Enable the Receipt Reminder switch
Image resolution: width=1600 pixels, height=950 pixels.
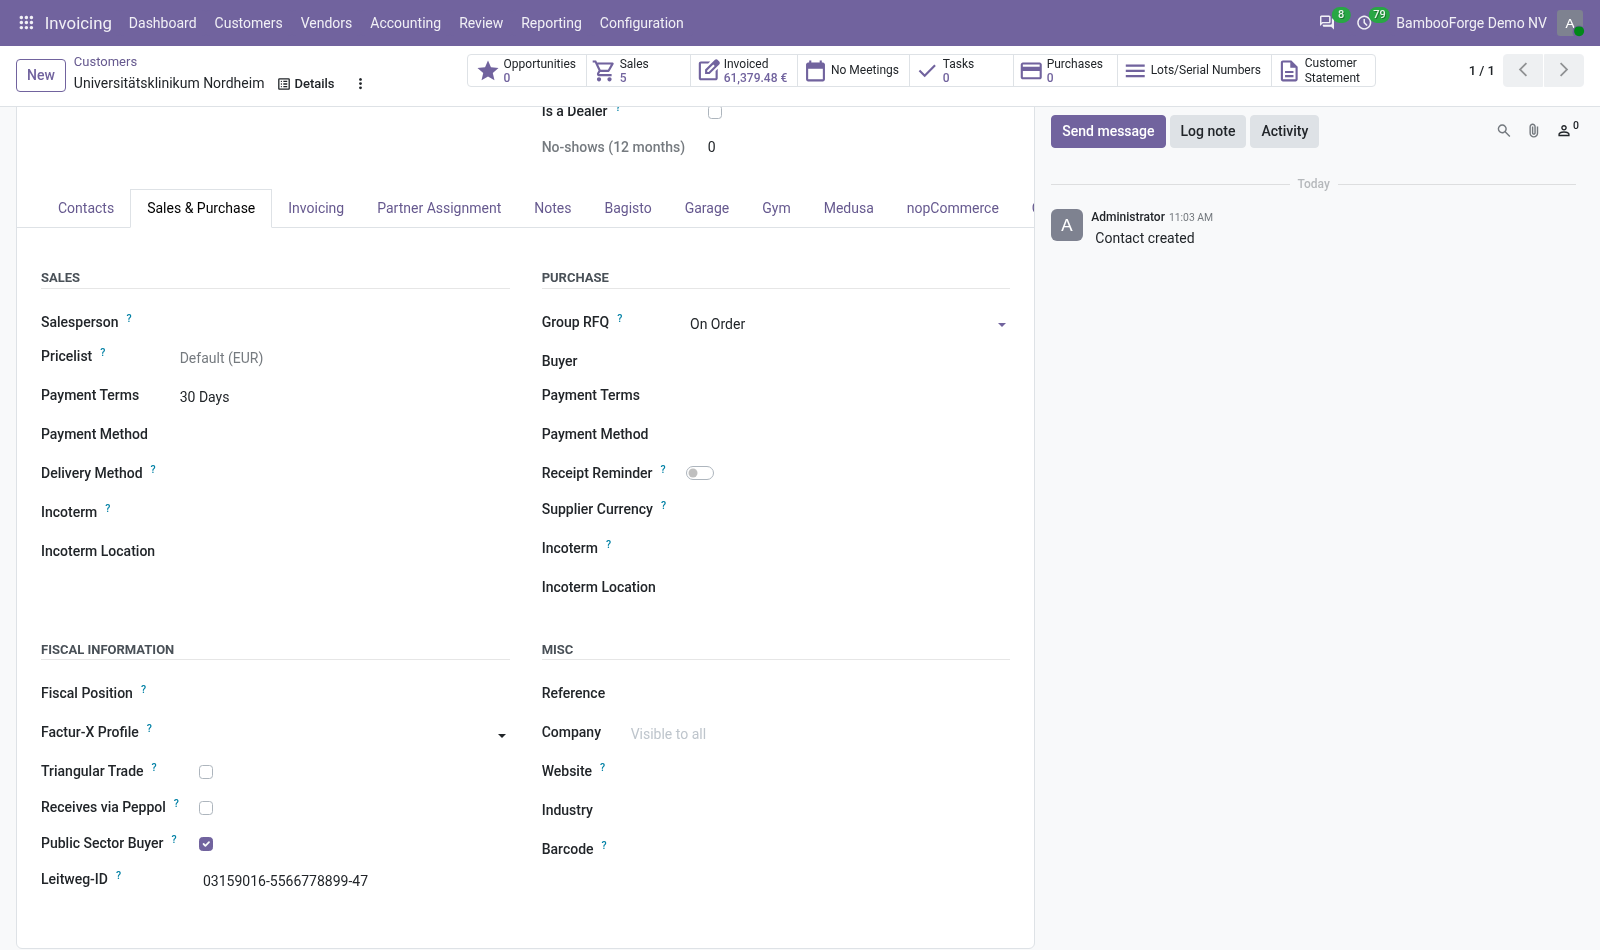700,473
